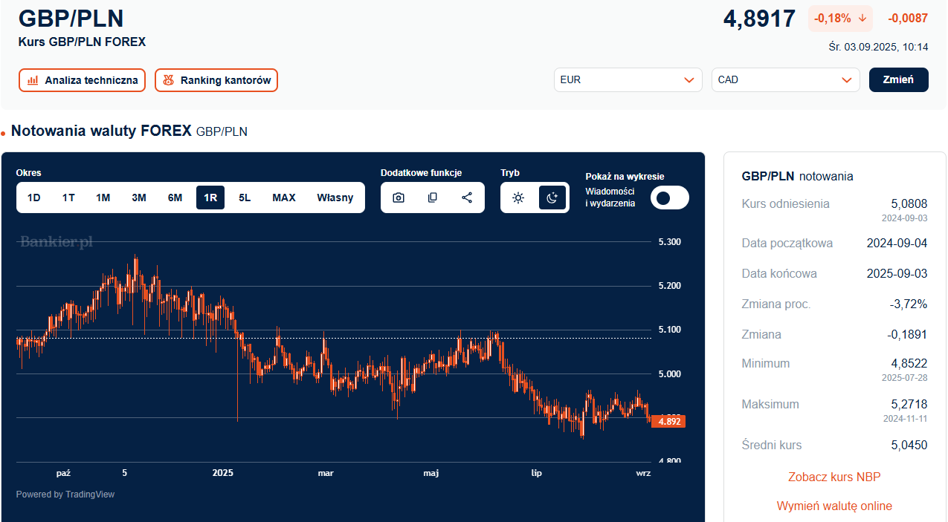
Task: Click the 2024-11-11 maximum date
Action: tap(904, 419)
